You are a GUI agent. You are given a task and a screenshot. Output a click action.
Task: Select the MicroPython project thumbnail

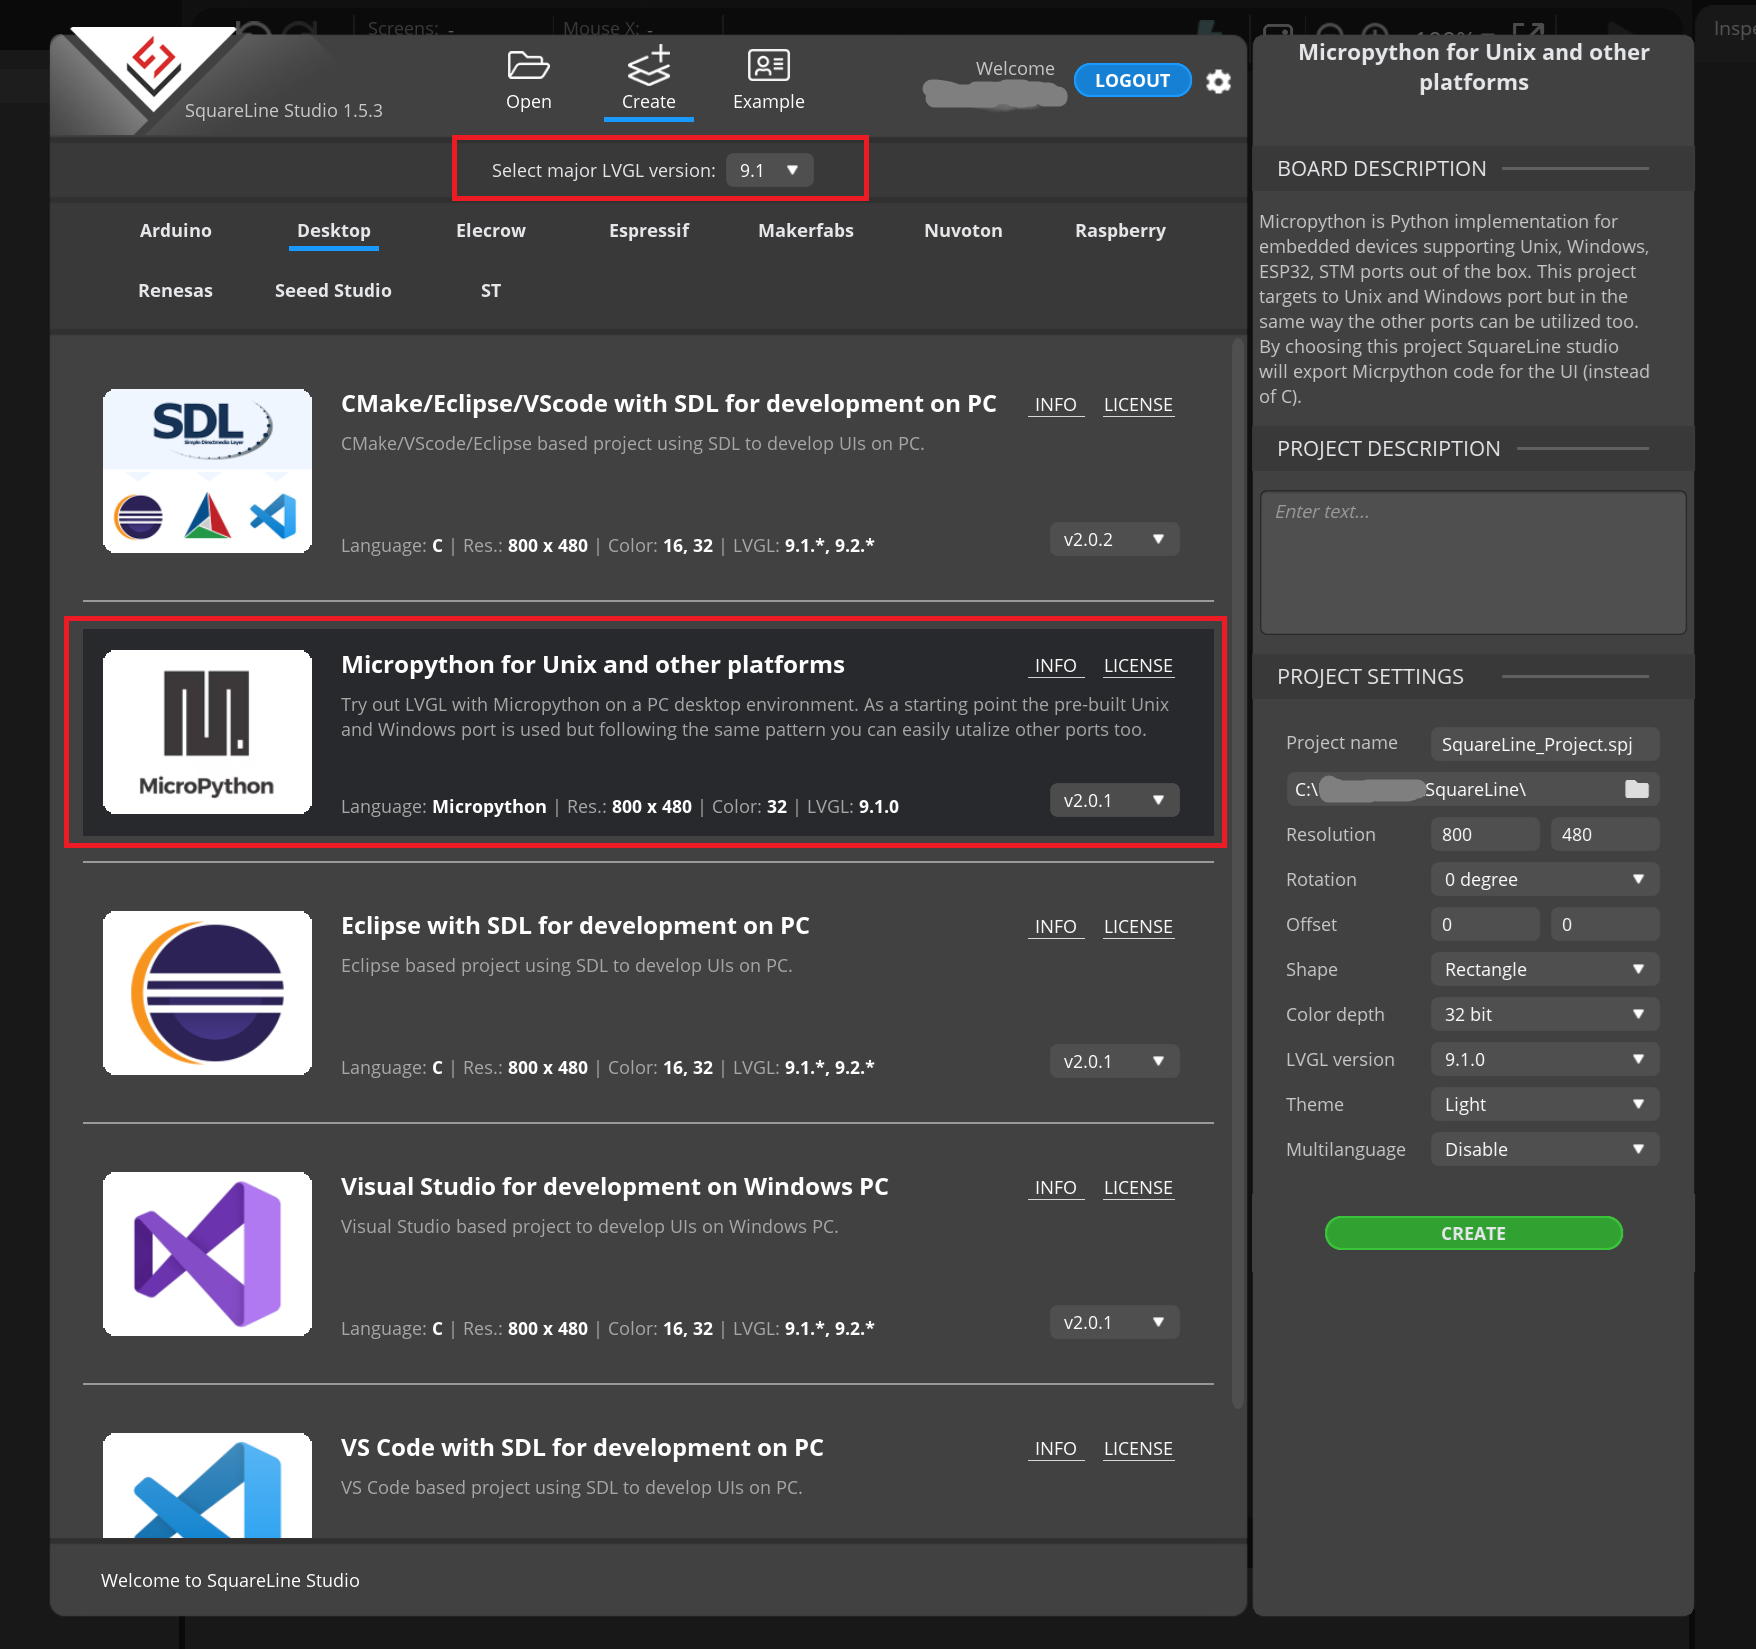point(207,732)
